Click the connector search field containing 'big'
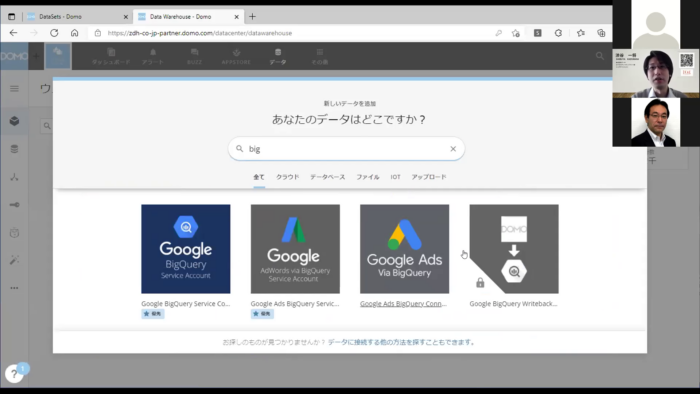The image size is (700, 394). tap(346, 149)
